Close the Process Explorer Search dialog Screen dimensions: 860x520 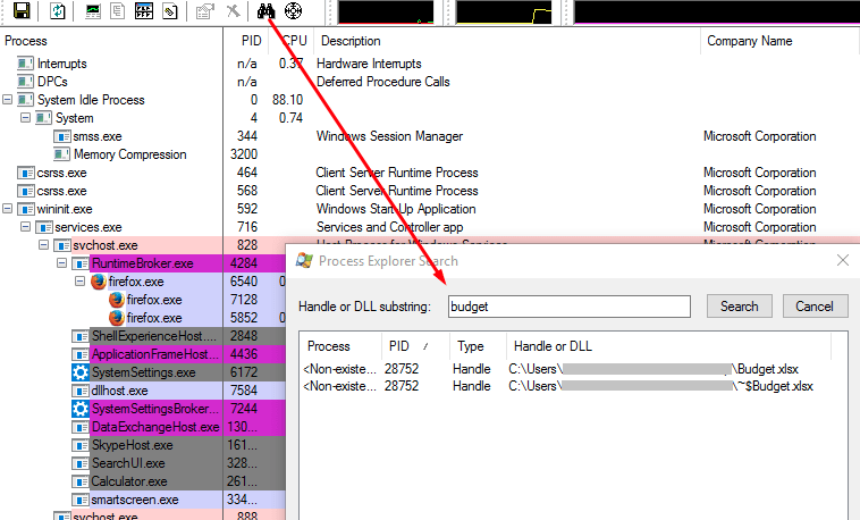[x=843, y=260]
